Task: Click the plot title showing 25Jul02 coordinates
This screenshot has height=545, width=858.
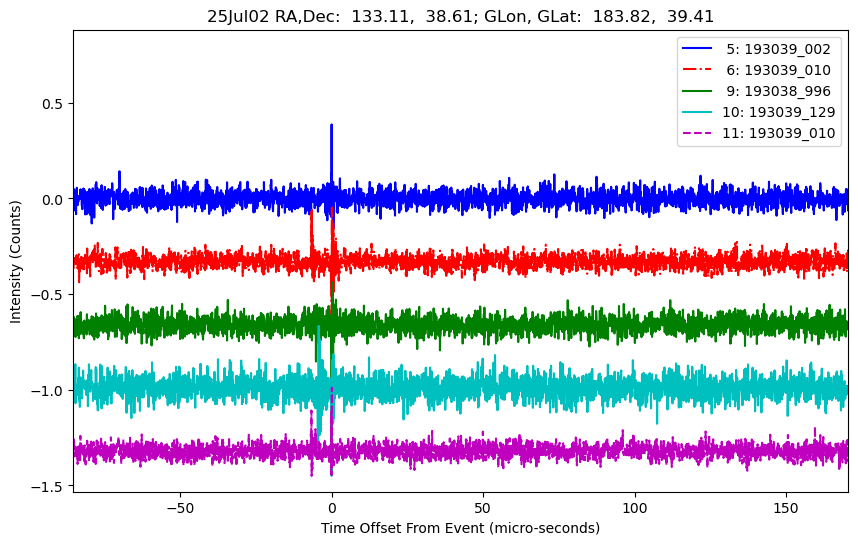Action: tap(460, 16)
